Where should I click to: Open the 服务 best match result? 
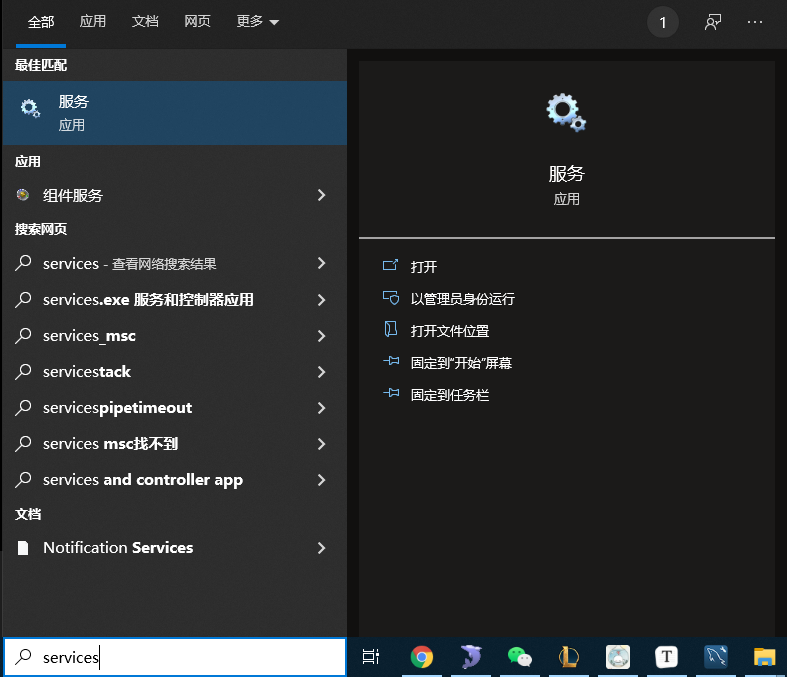coord(175,113)
